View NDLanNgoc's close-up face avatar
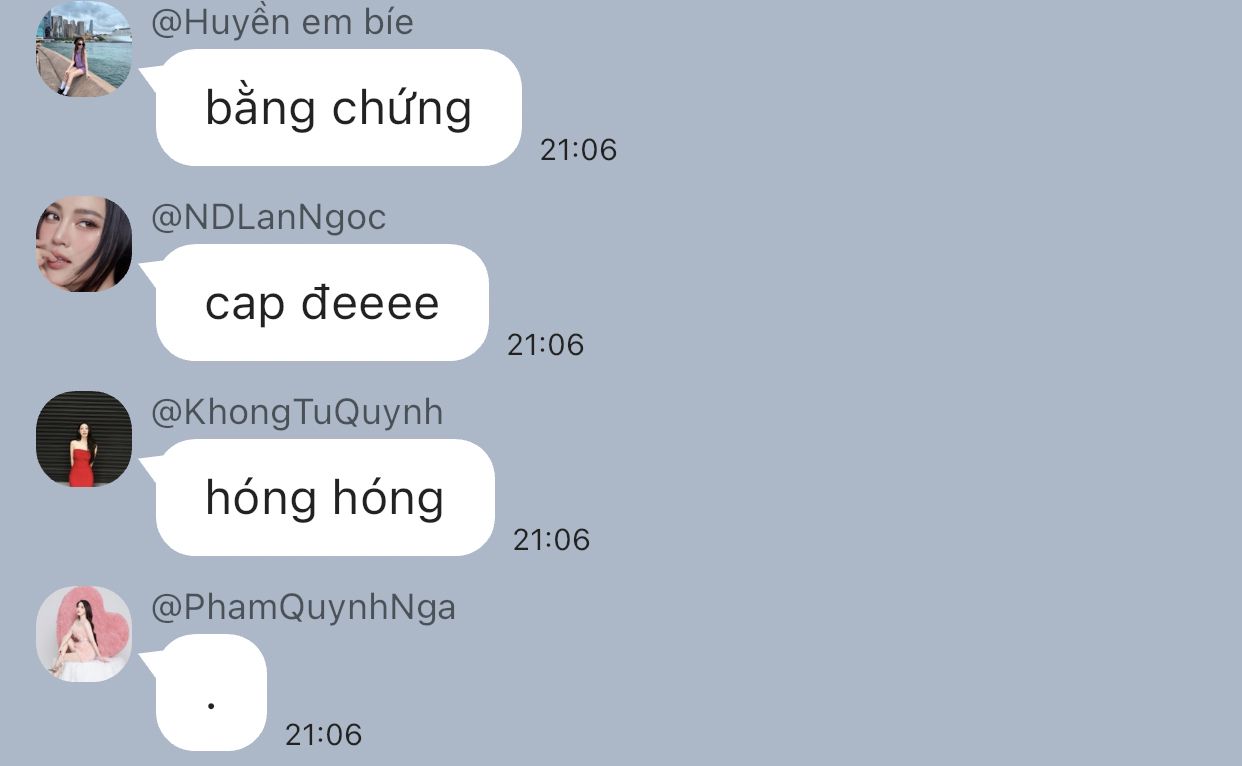 point(84,244)
